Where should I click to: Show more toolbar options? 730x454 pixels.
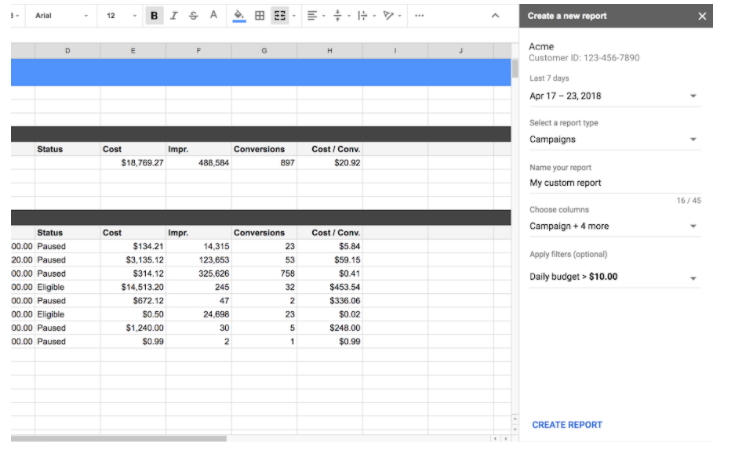click(418, 16)
